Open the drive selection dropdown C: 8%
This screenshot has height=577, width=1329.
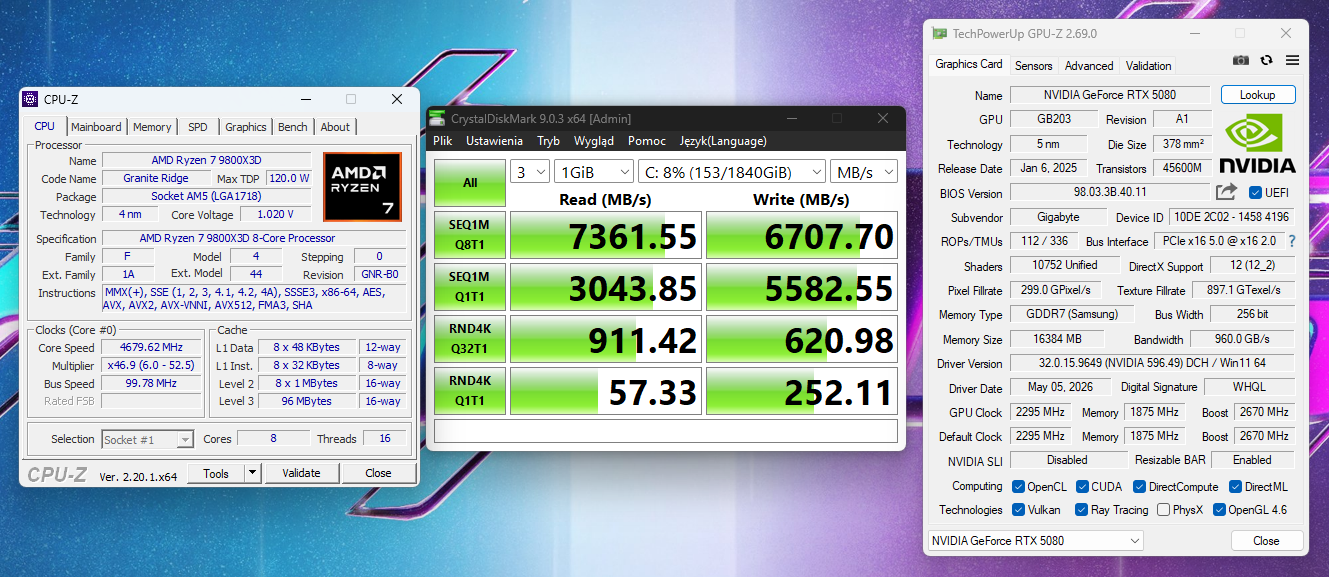[x=732, y=172]
